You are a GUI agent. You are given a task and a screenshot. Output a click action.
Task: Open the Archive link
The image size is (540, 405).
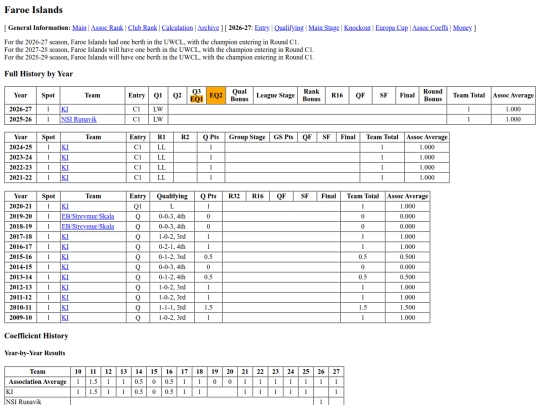pos(208,28)
